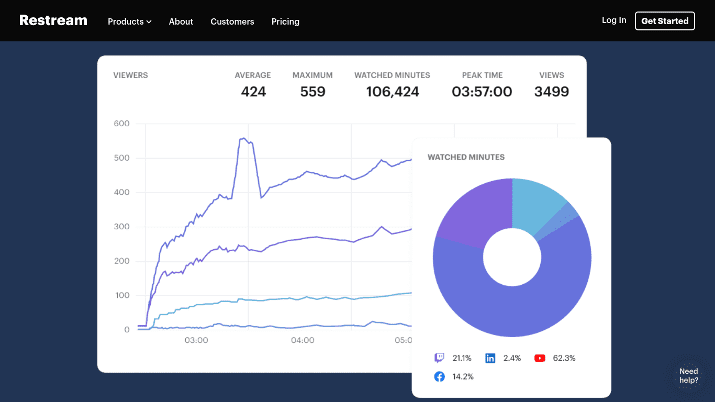Go to the Customers page
Screen dimensions: 715x402
pyautogui.click(x=232, y=21)
